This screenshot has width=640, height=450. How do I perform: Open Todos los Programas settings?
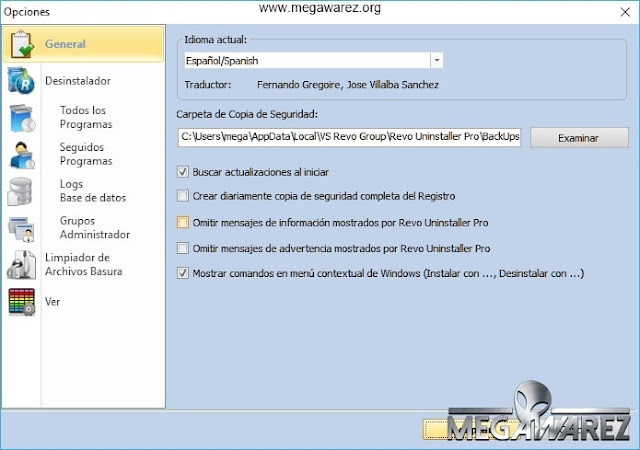[x=86, y=117]
